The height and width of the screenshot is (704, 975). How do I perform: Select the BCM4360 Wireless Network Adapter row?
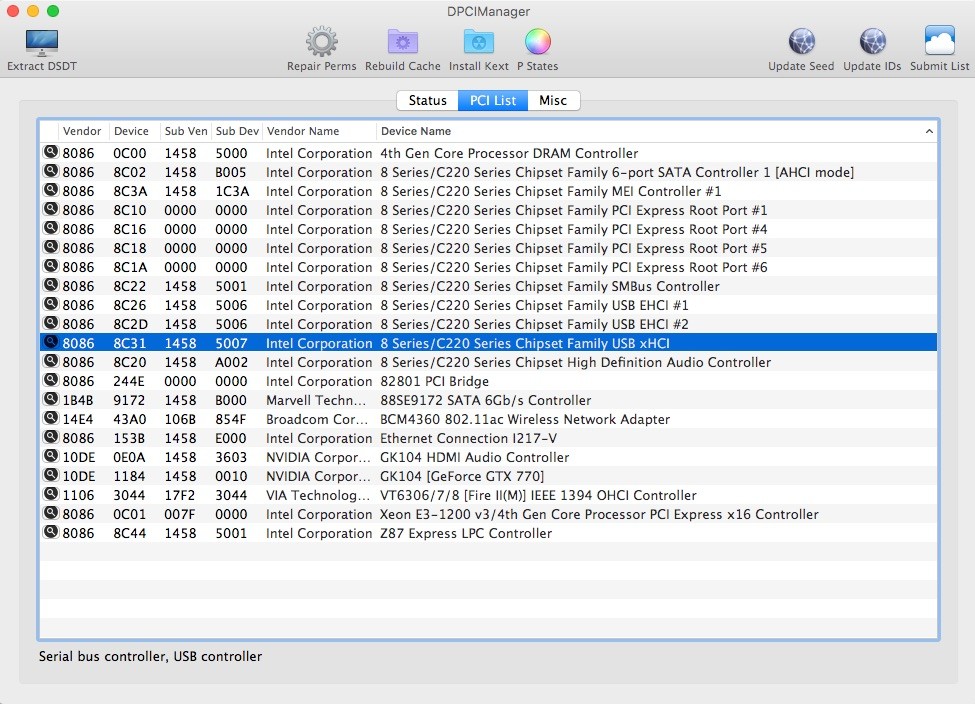coord(525,419)
